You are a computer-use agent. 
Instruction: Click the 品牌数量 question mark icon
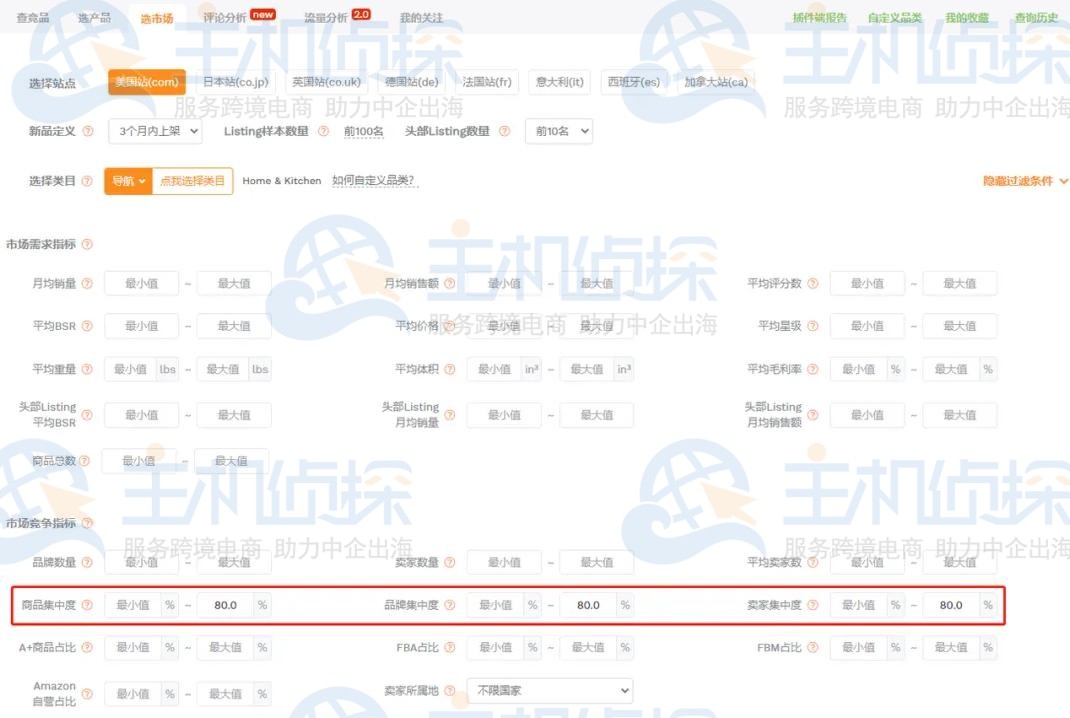coord(87,562)
